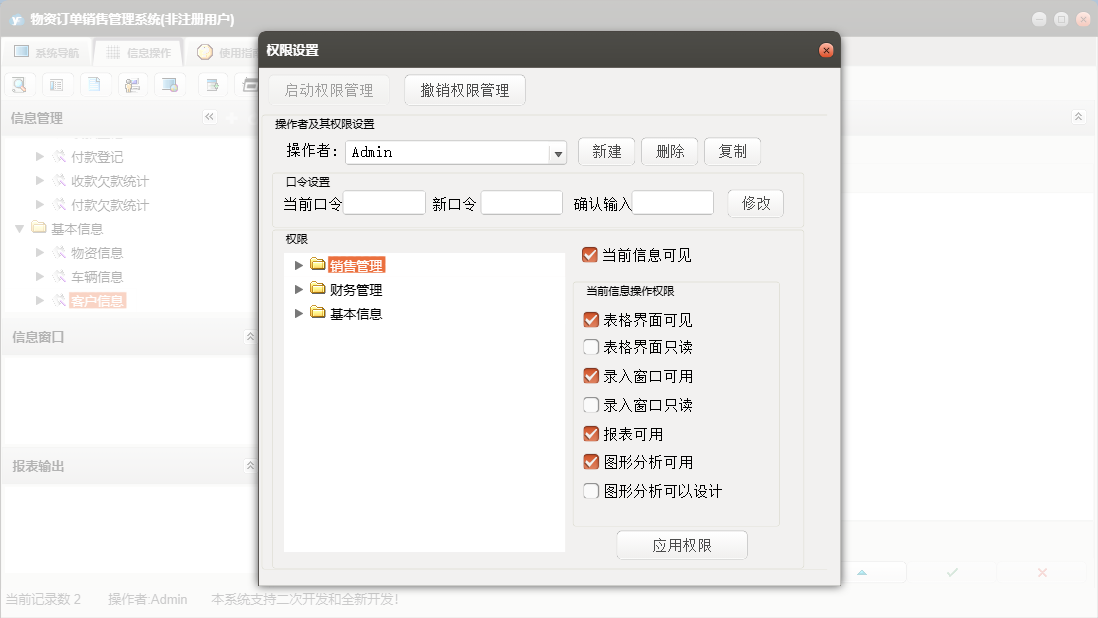Click the magnifier search toolbar icon
The image size is (1098, 618).
(19, 84)
